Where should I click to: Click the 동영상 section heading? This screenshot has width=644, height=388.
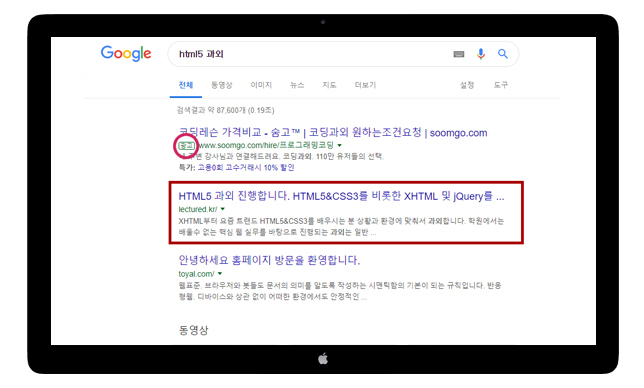(193, 330)
